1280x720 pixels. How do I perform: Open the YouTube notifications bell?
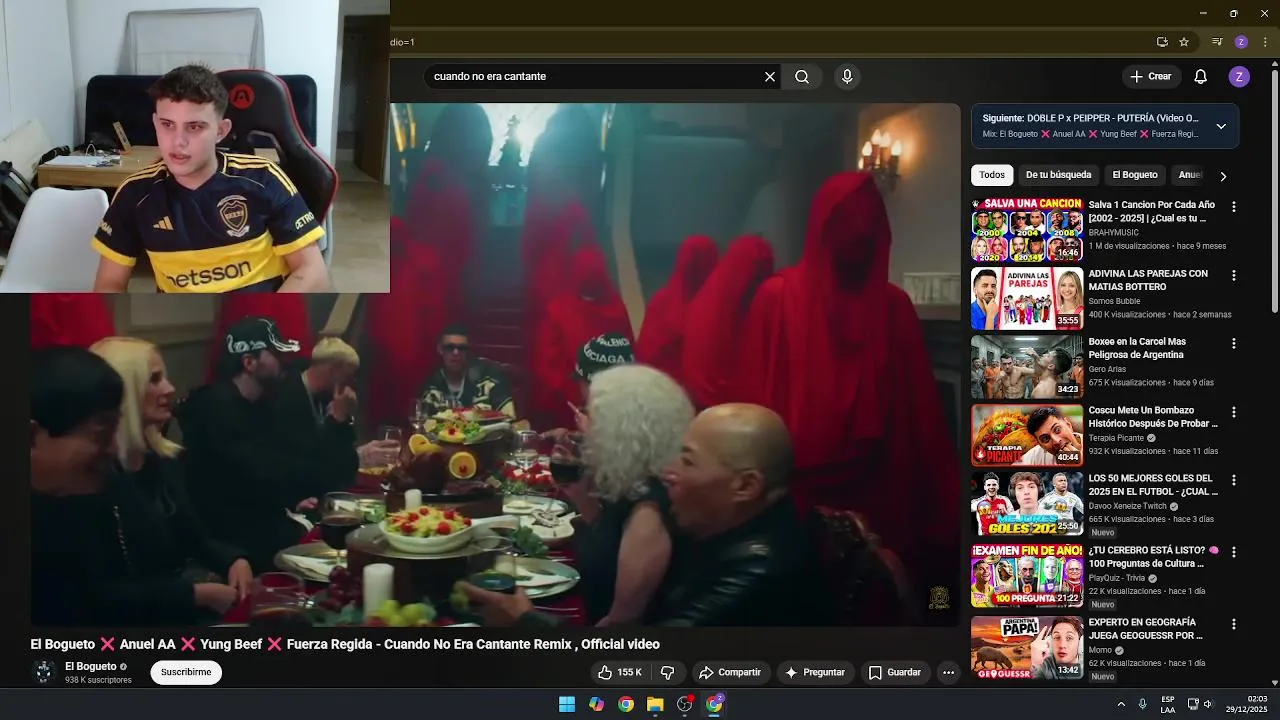click(x=1201, y=76)
